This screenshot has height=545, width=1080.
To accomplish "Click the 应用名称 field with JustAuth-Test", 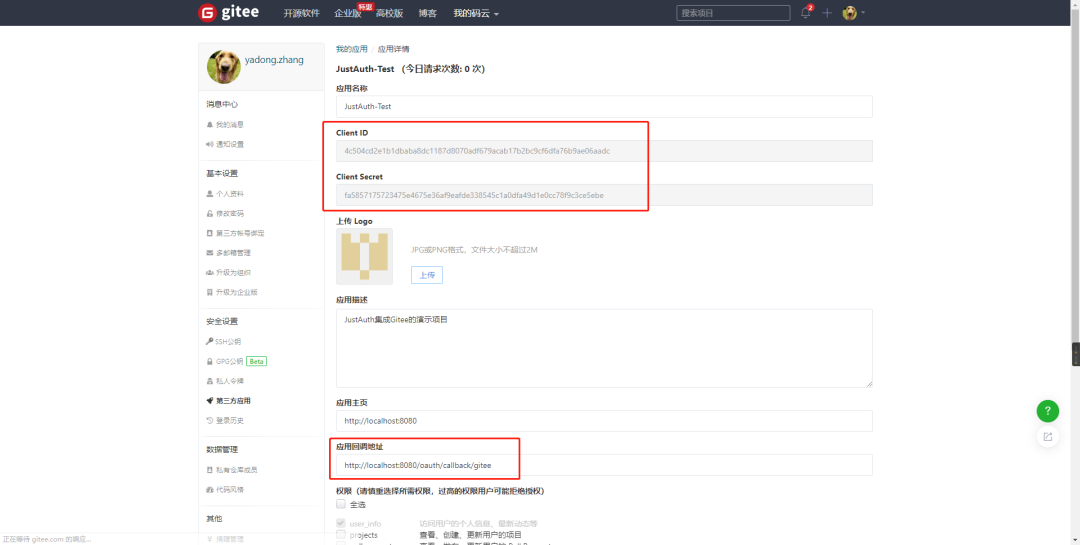I will coord(604,107).
